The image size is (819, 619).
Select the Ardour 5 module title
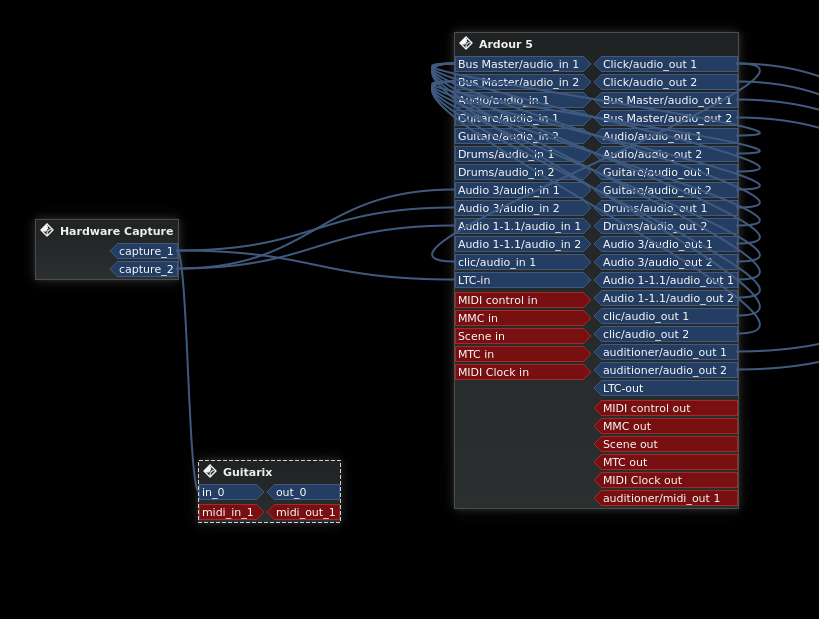(505, 44)
